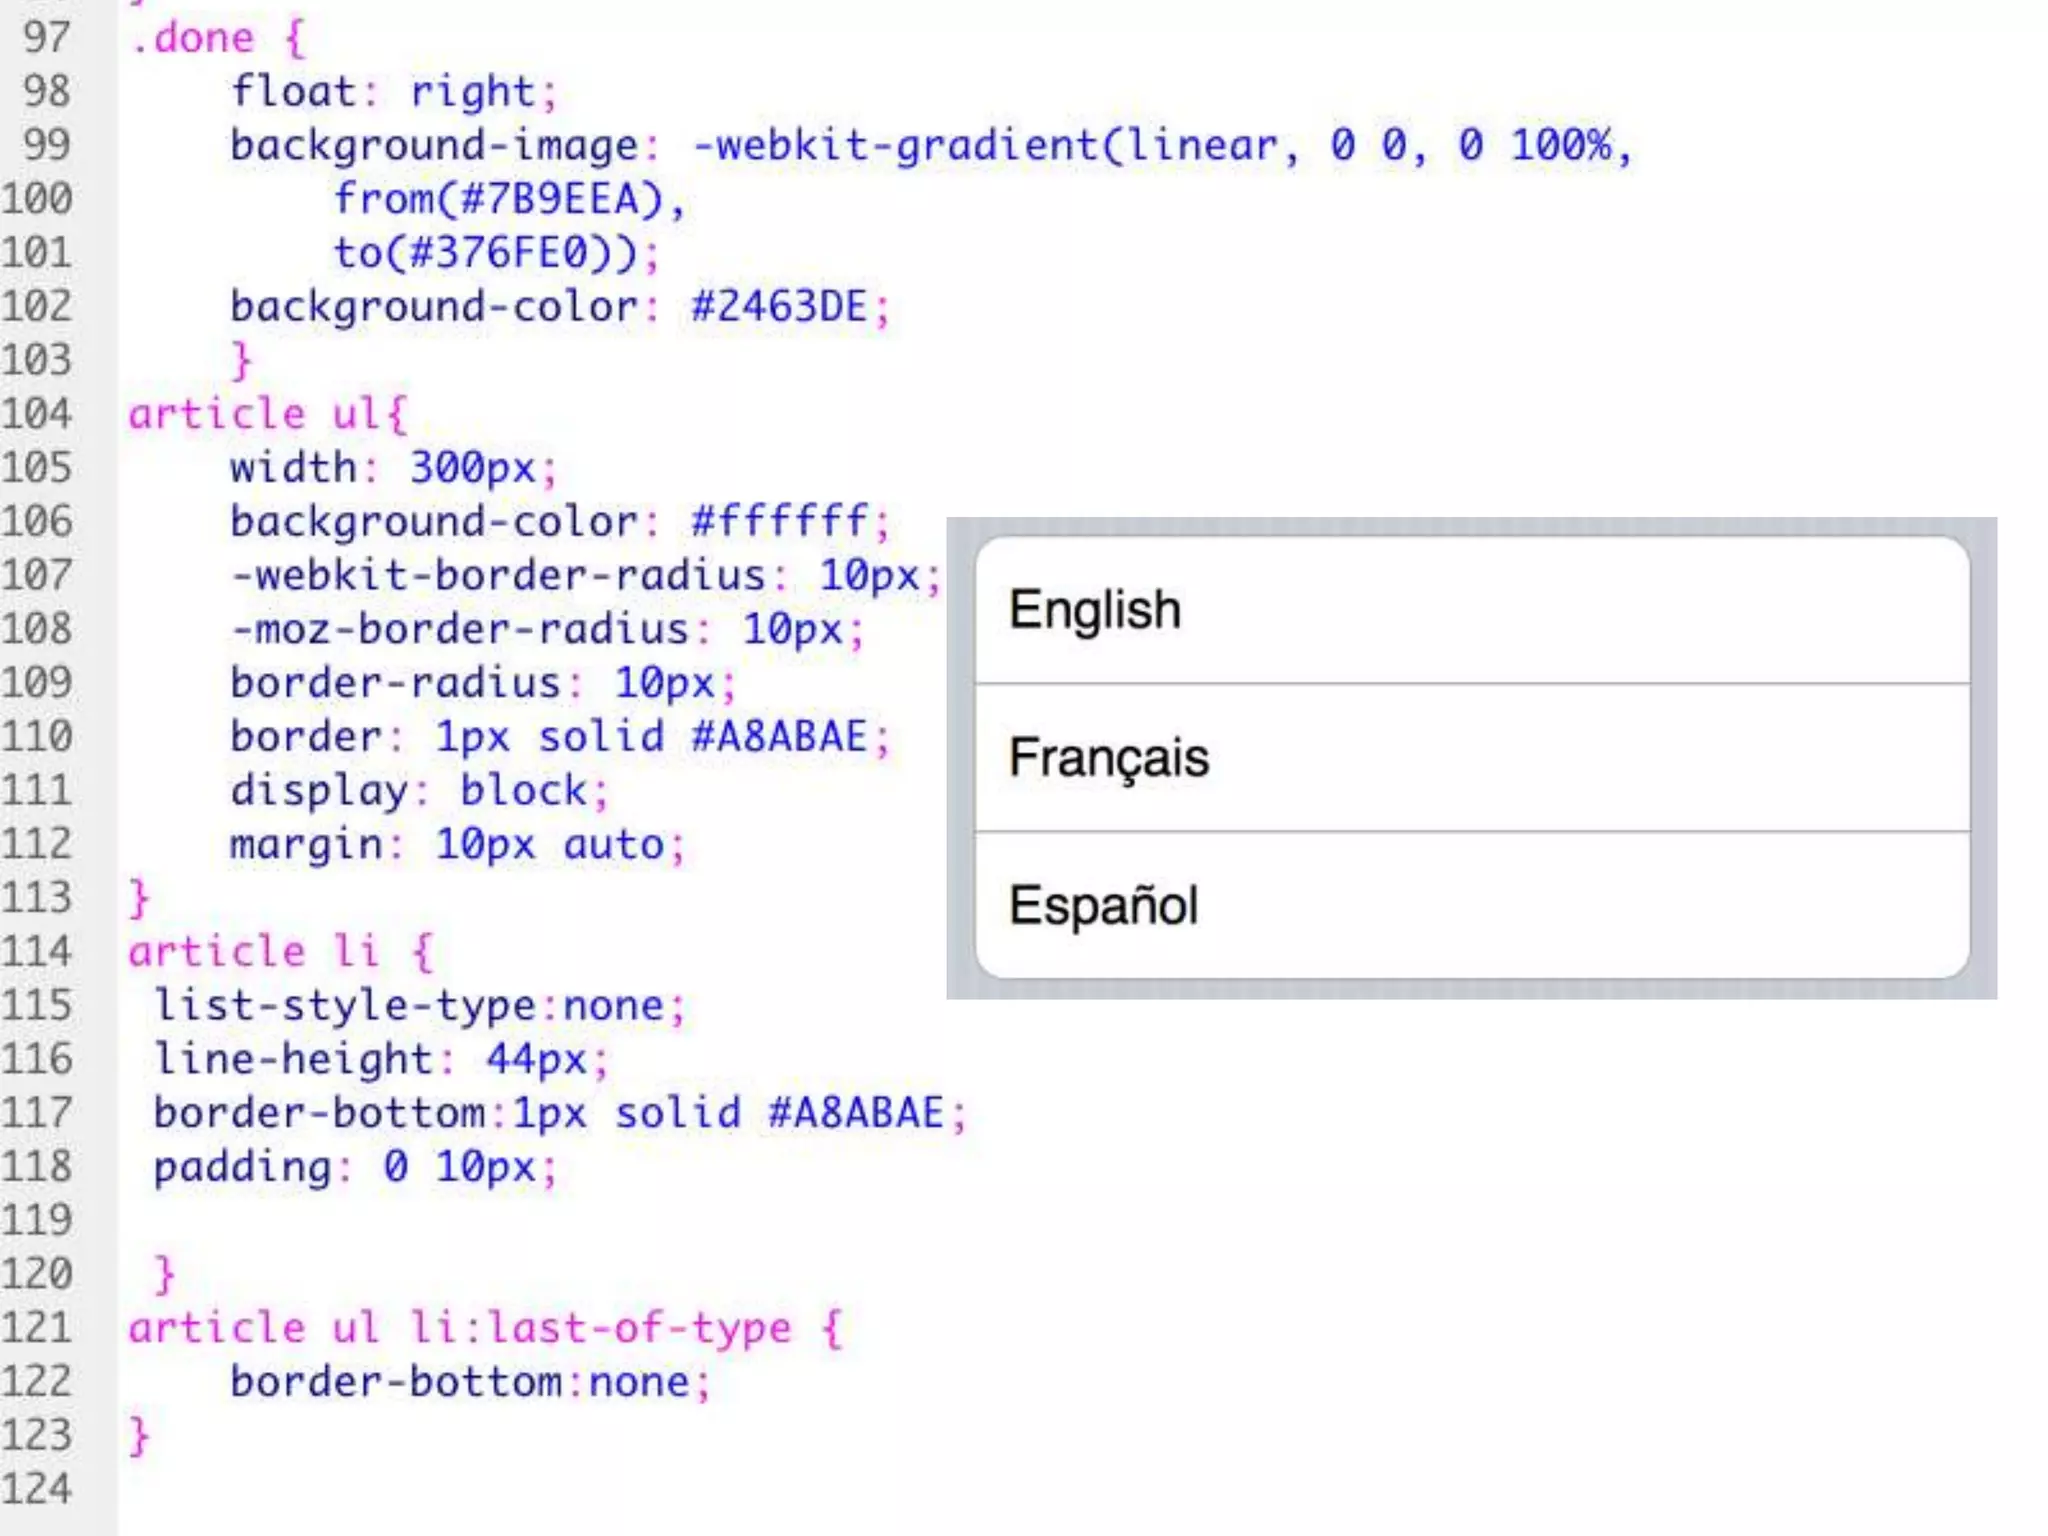Click the border-bottom:none declaration
This screenshot has height=1536, width=2048.
460,1382
